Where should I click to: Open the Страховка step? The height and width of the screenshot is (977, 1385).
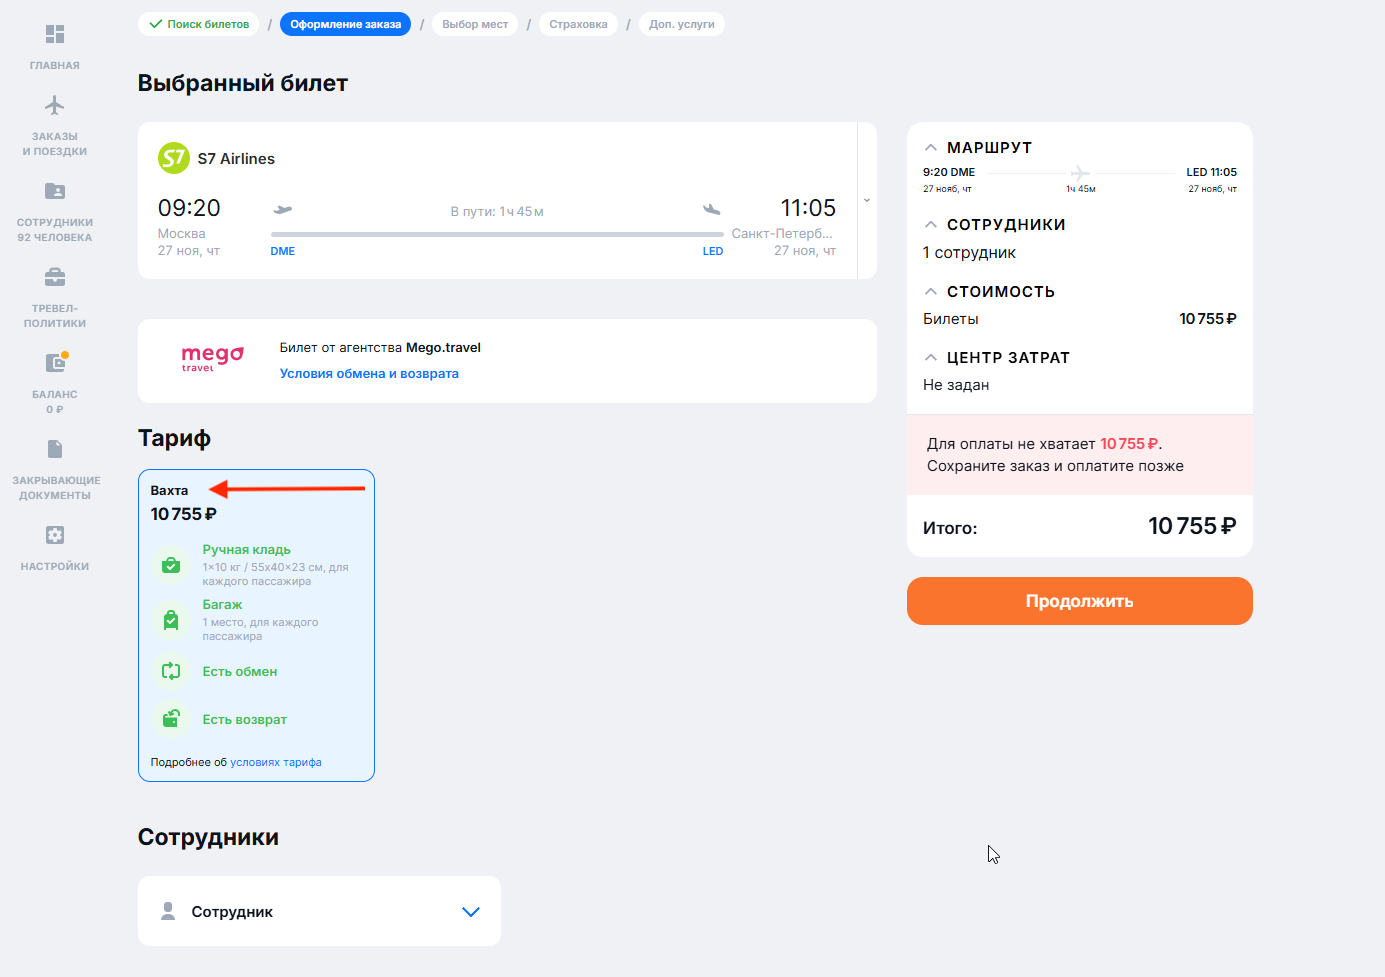[x=578, y=24]
